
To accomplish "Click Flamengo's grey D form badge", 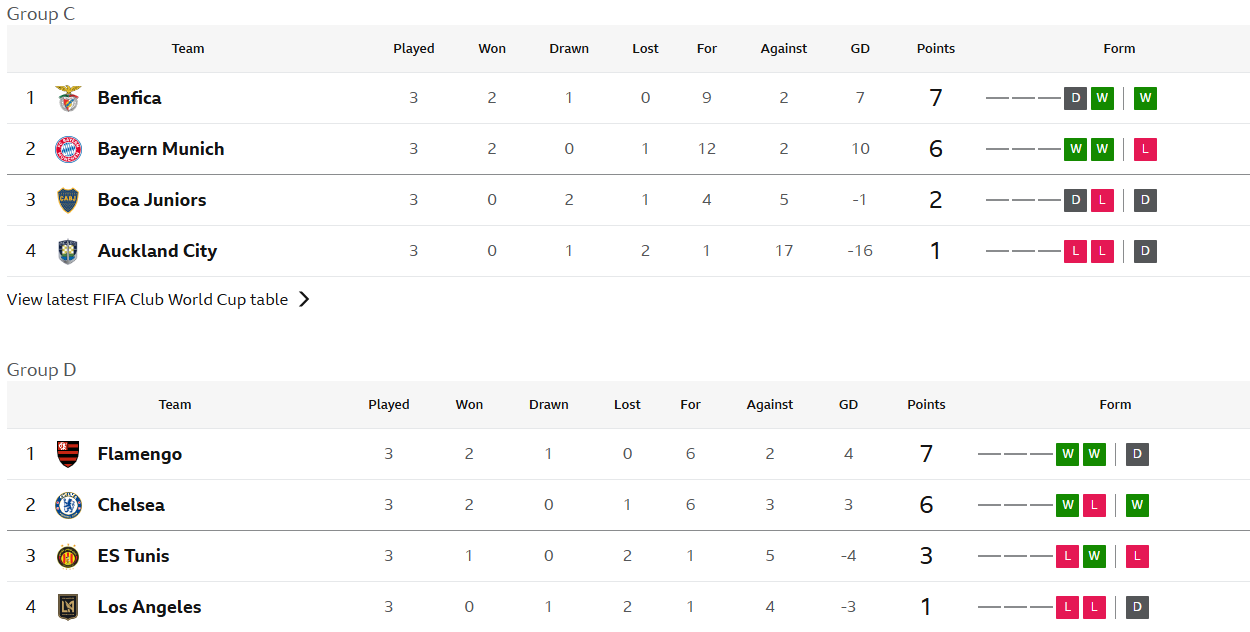I will [x=1137, y=454].
